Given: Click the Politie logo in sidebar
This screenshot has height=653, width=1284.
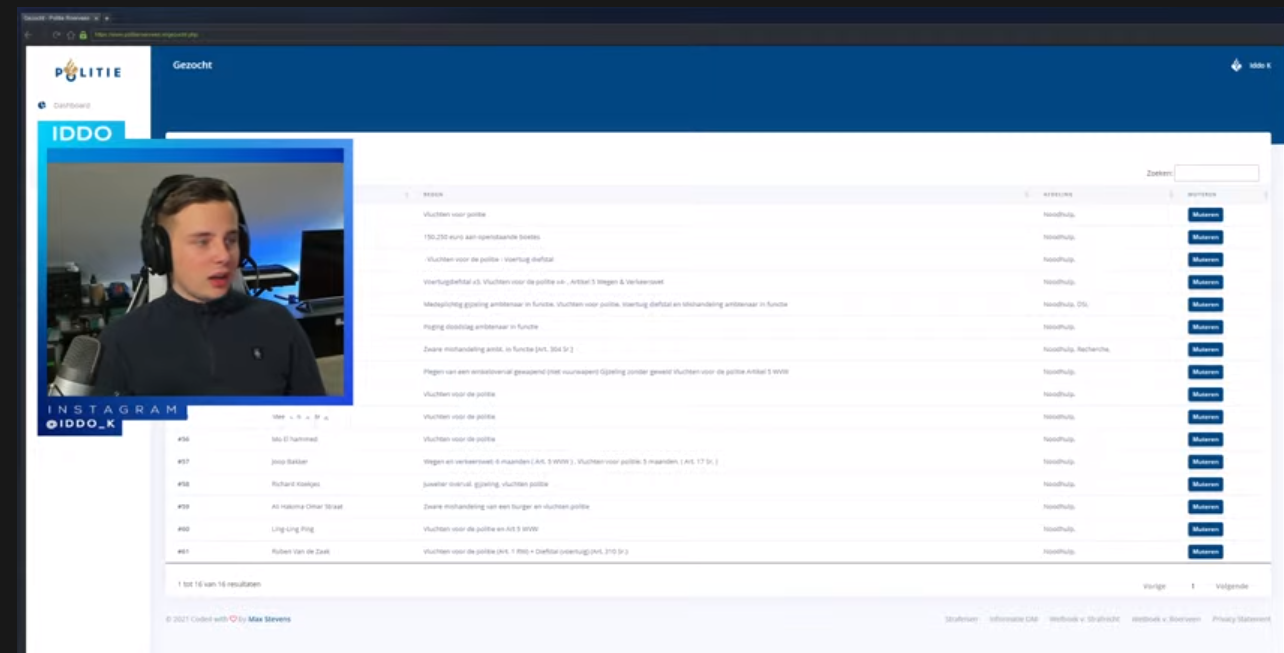Looking at the screenshot, I should coord(88,71).
